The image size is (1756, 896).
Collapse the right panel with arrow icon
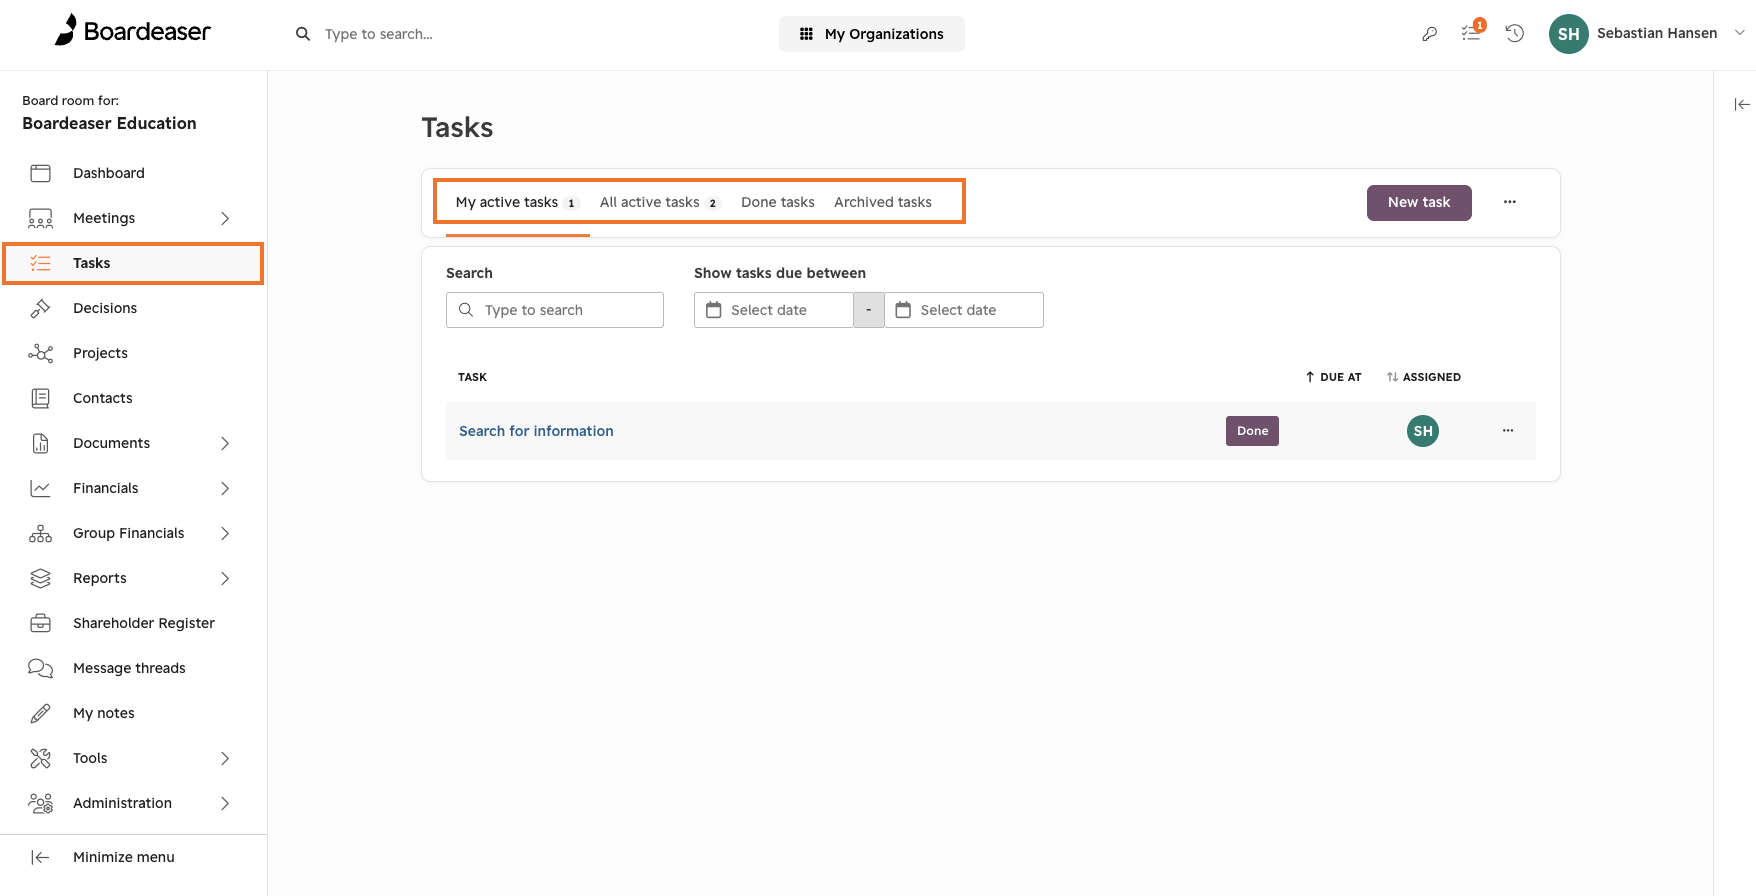pos(1742,104)
